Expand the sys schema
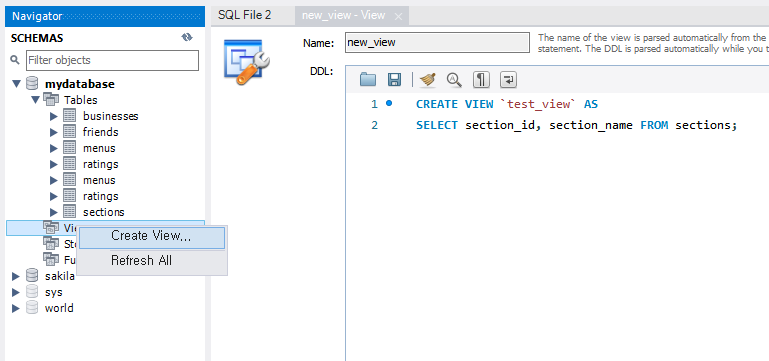 tap(17, 292)
